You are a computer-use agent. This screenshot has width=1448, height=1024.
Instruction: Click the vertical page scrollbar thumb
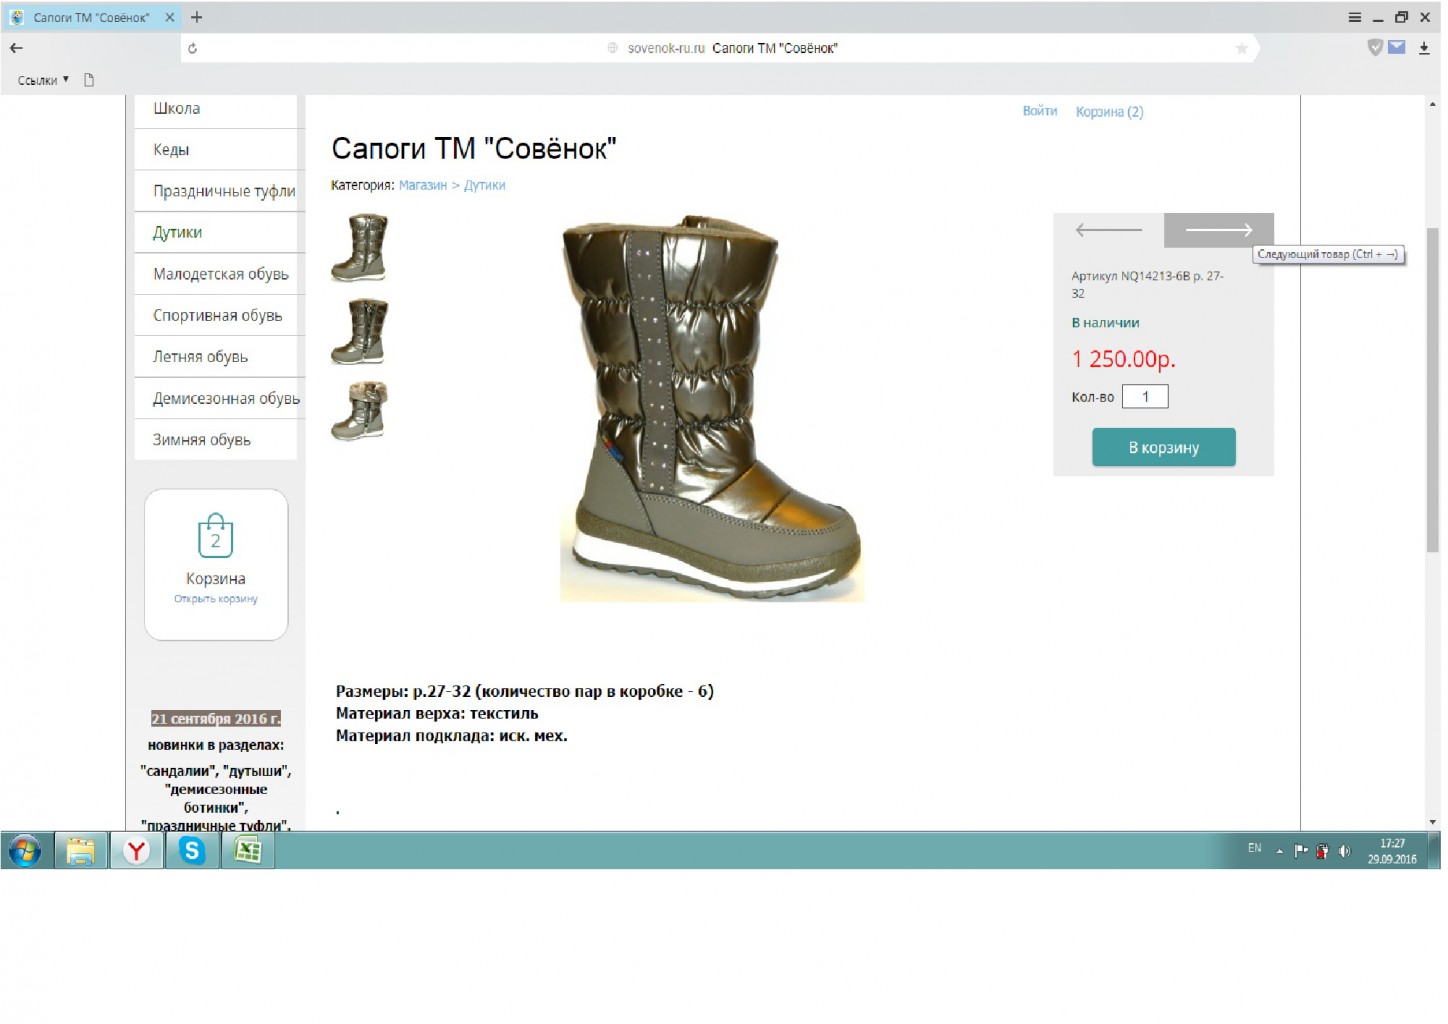click(x=1433, y=390)
